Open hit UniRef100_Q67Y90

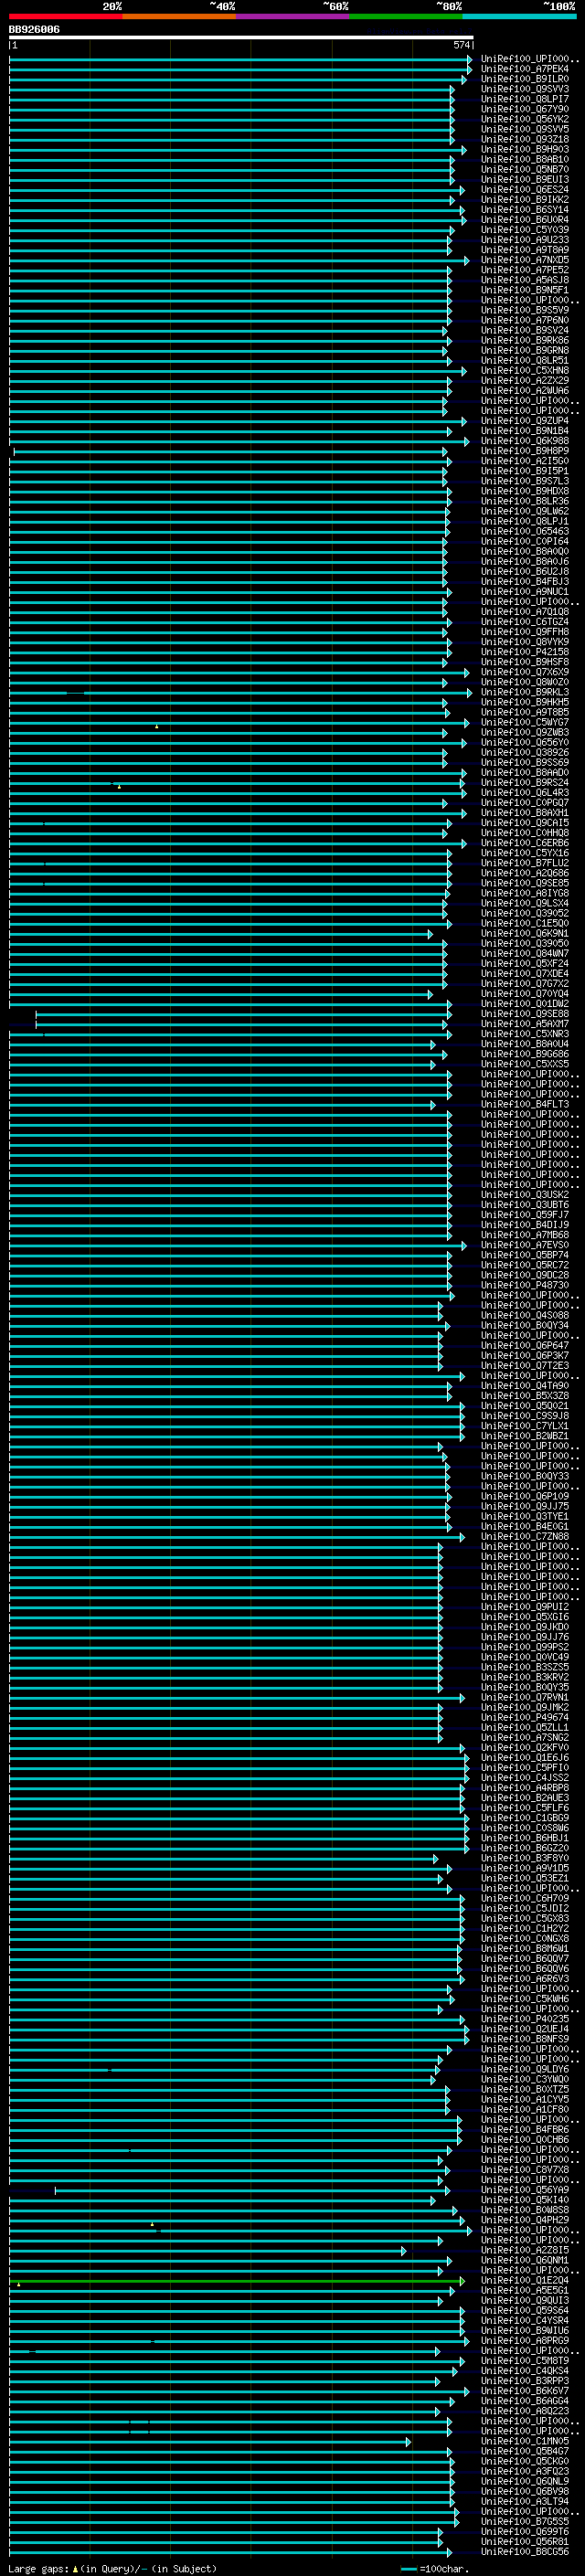point(524,109)
